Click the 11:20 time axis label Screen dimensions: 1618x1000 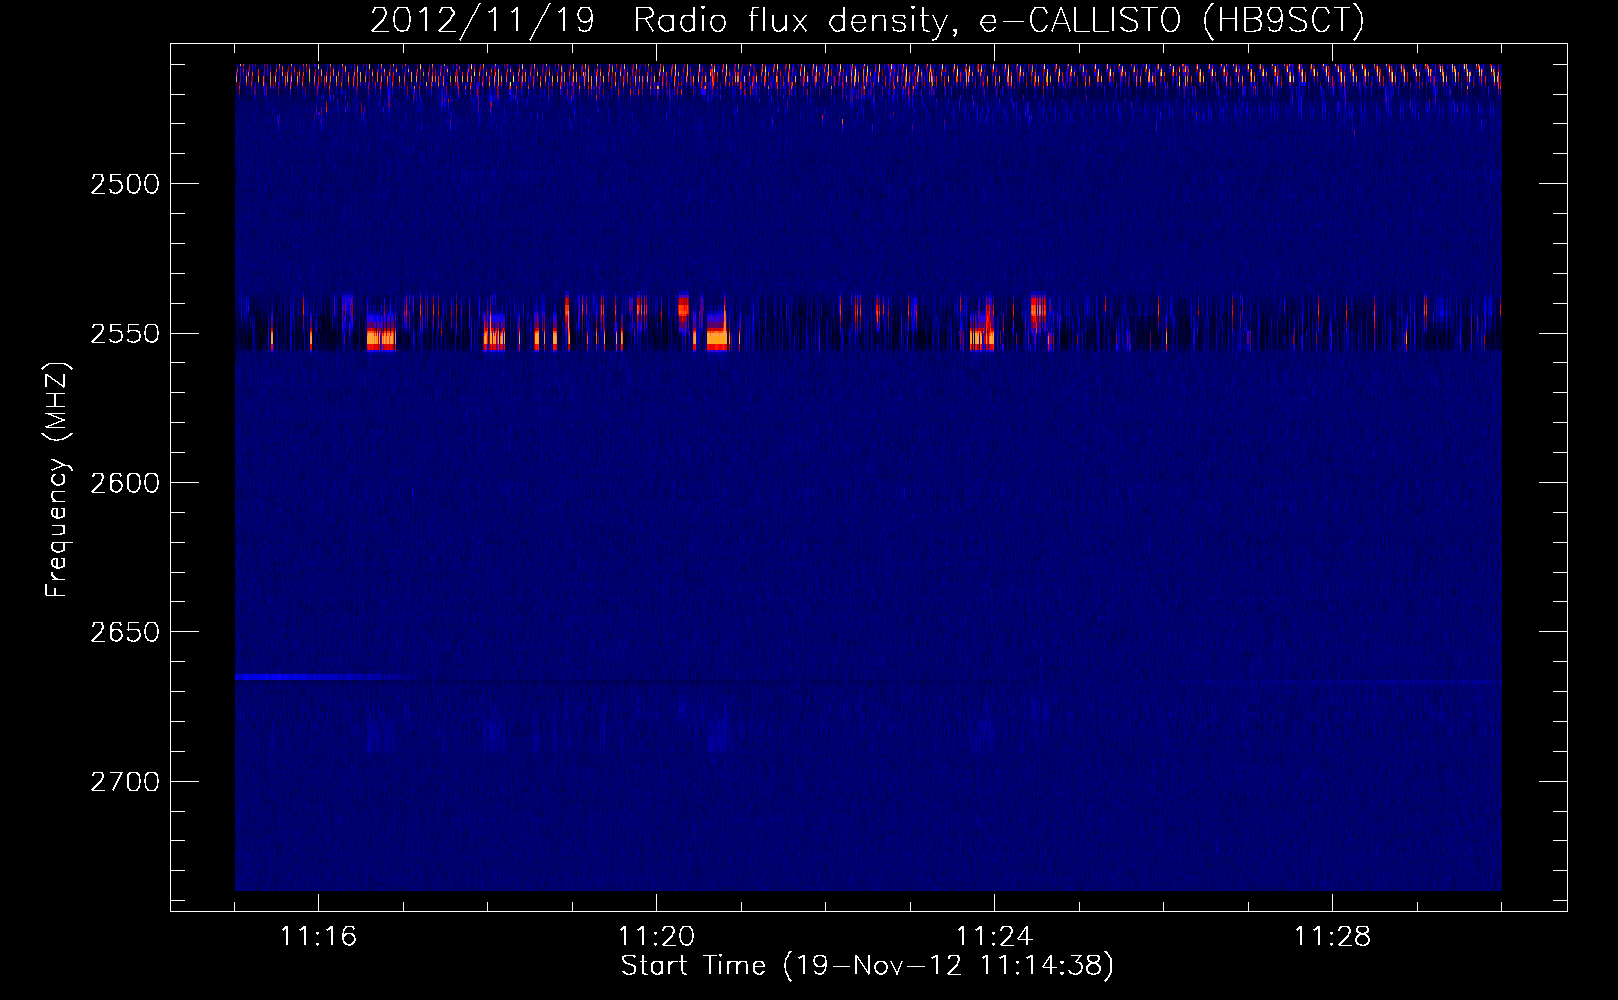click(656, 937)
